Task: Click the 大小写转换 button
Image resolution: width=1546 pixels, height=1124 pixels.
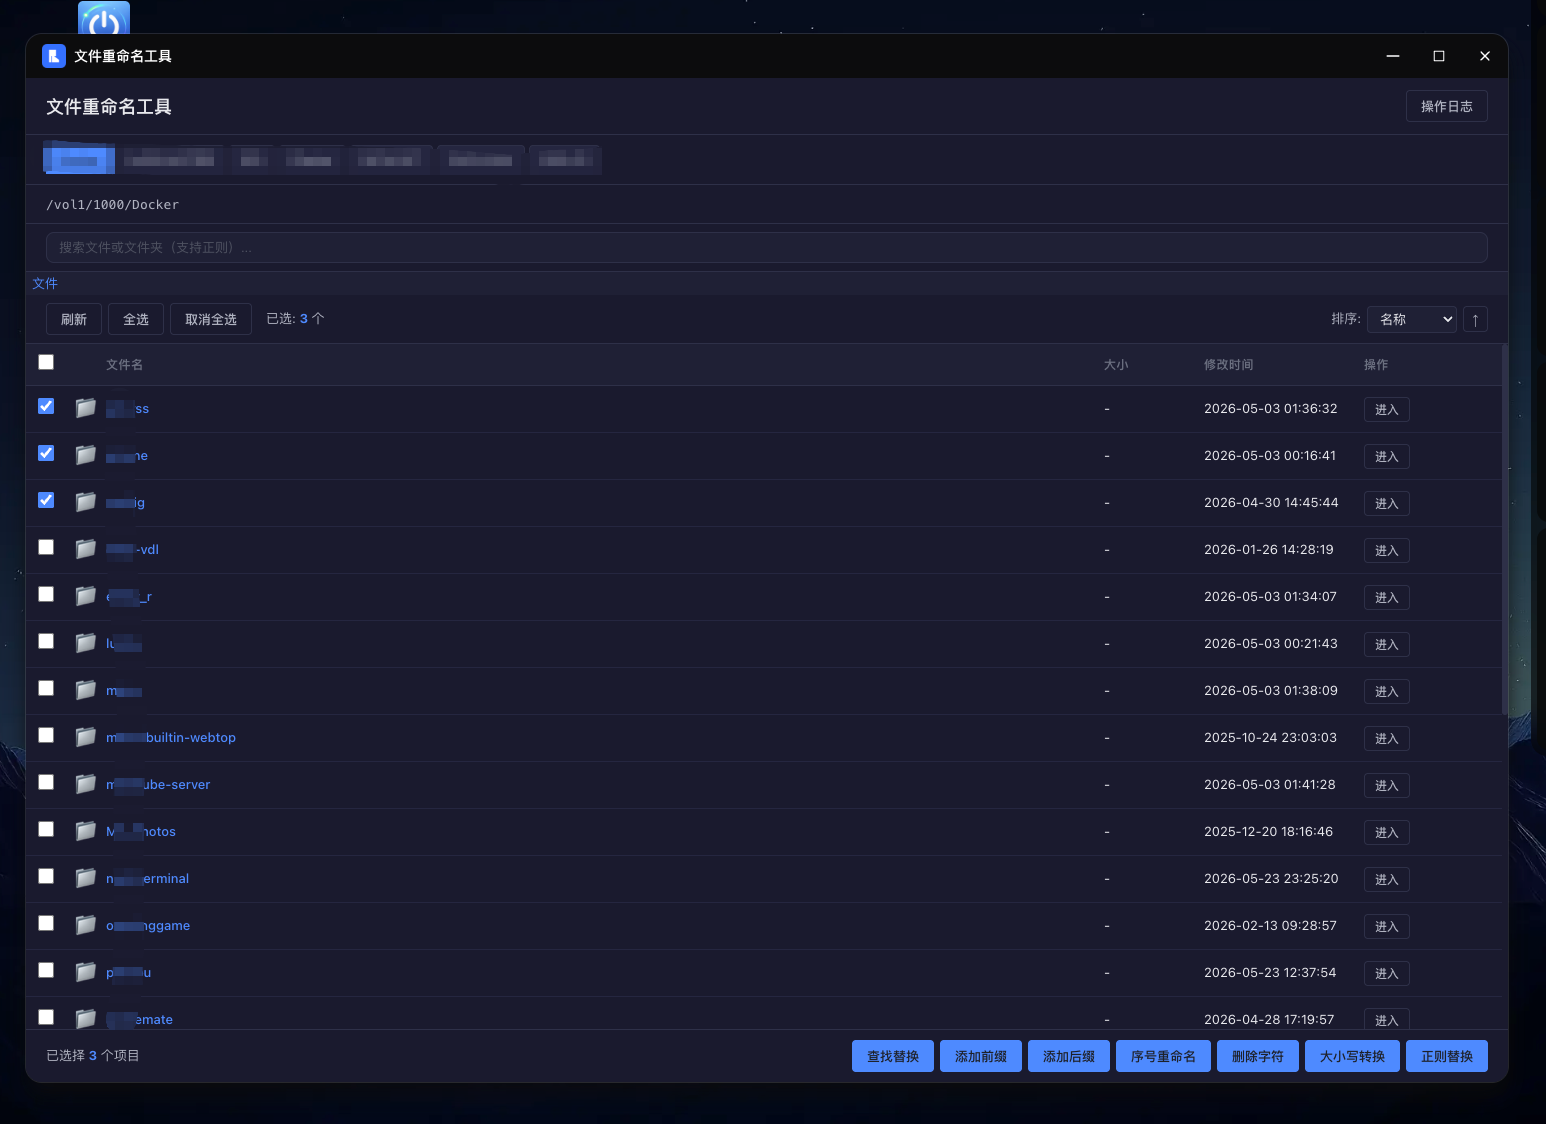Action: (x=1352, y=1056)
